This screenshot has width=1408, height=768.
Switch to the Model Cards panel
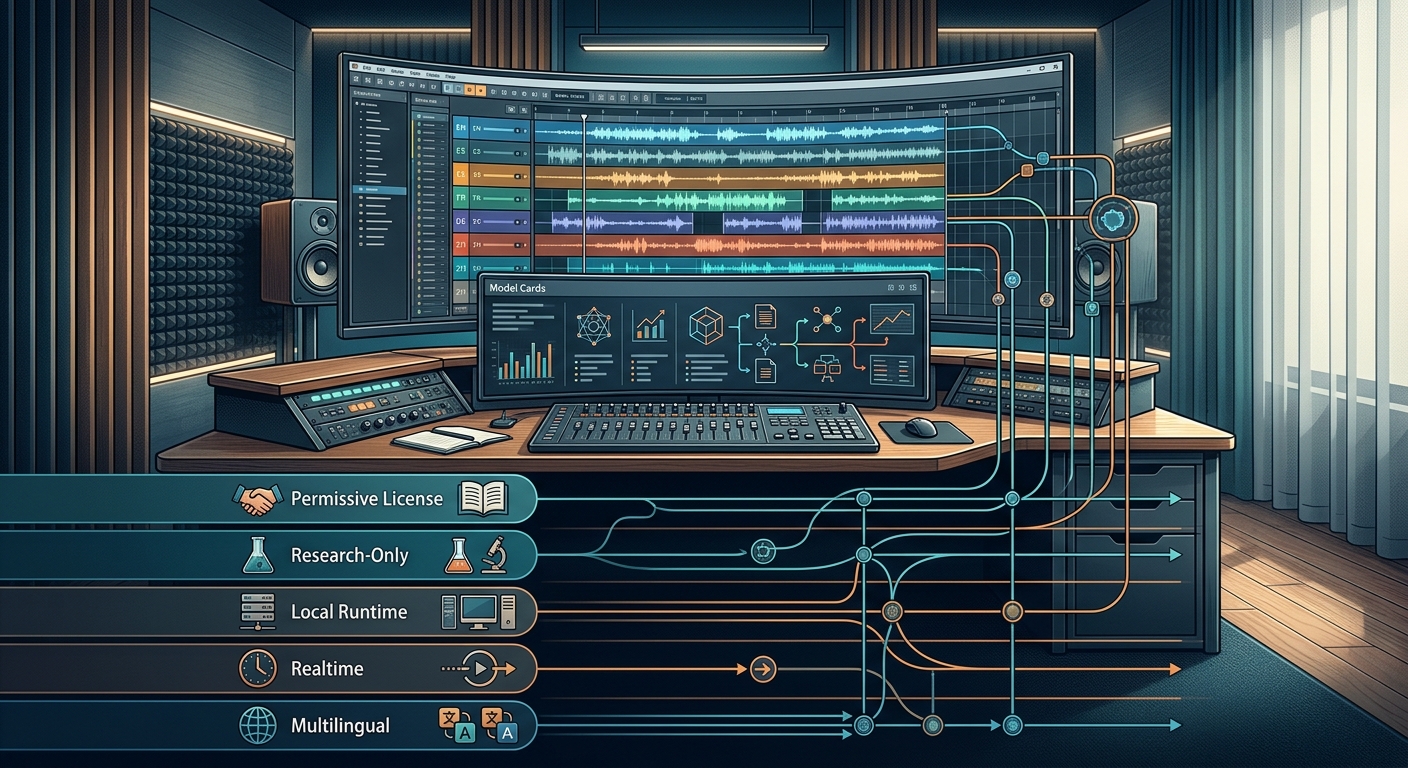click(x=519, y=288)
